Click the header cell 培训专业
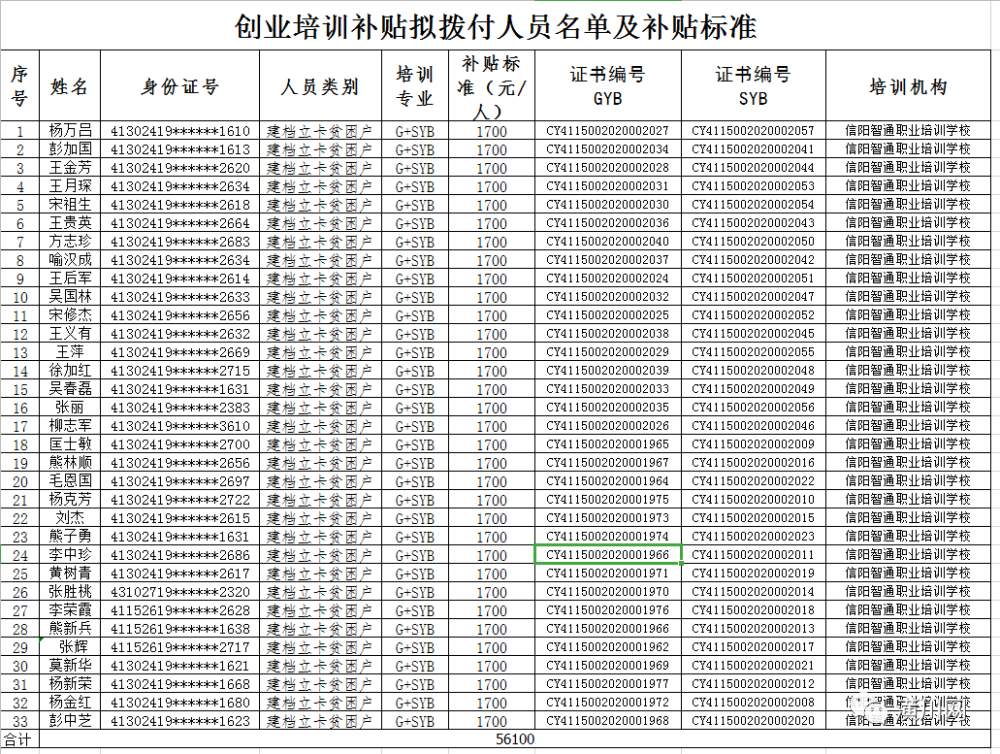The height and width of the screenshot is (754, 1000). [415, 85]
